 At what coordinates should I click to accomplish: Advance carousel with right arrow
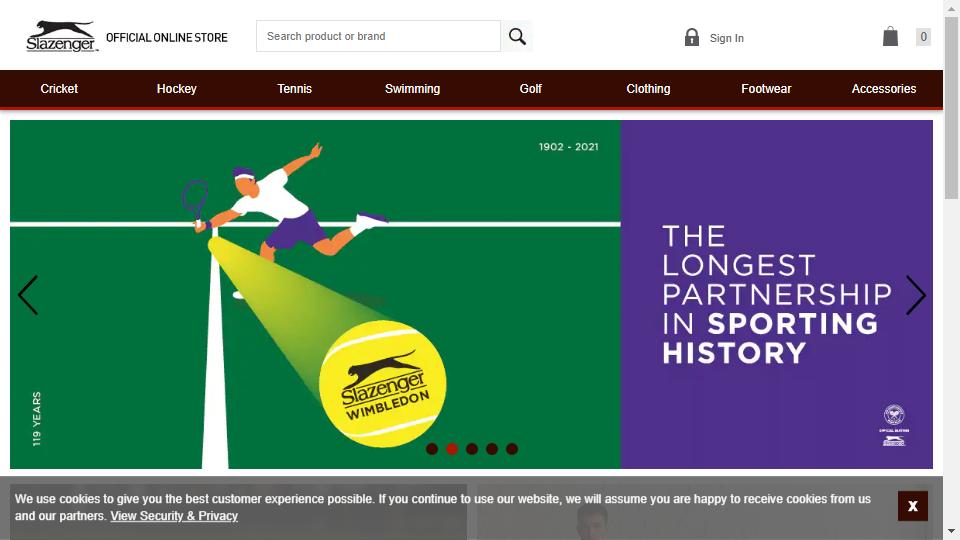coord(915,295)
